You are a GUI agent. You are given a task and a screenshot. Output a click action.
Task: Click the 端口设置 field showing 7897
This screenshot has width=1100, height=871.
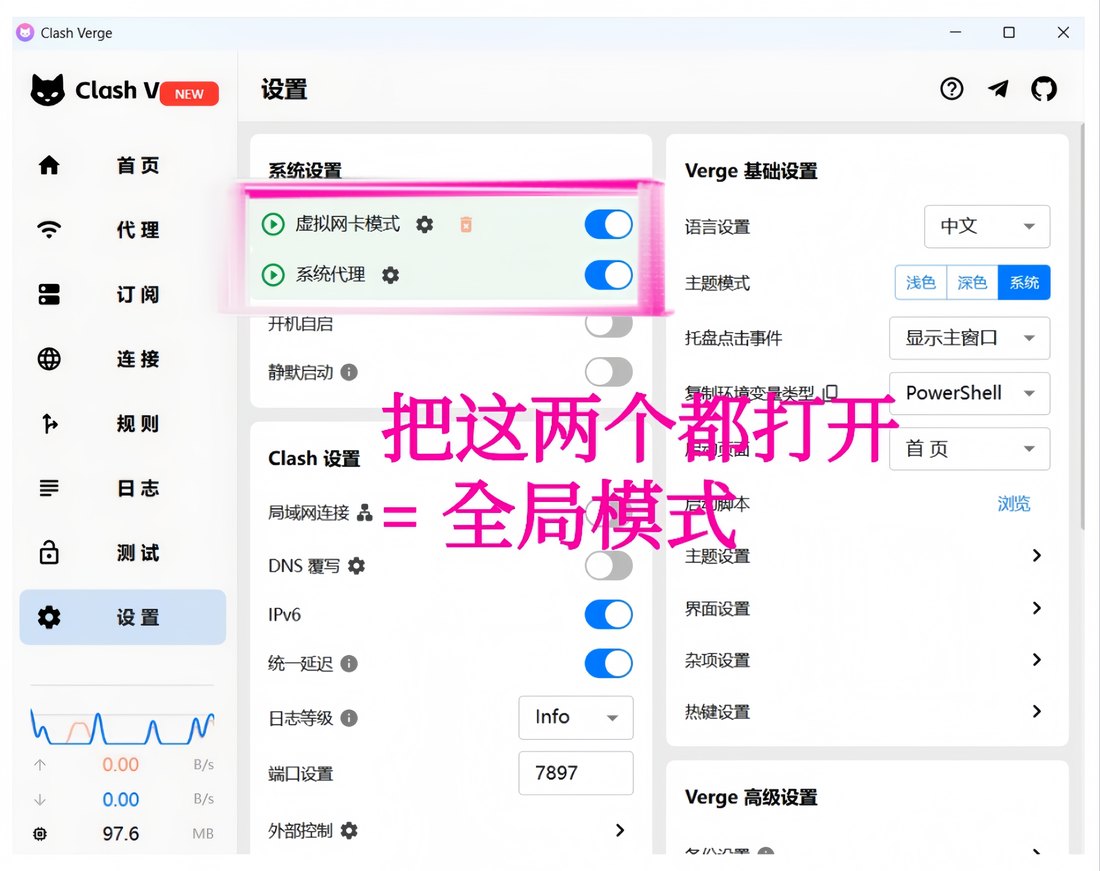coord(576,773)
